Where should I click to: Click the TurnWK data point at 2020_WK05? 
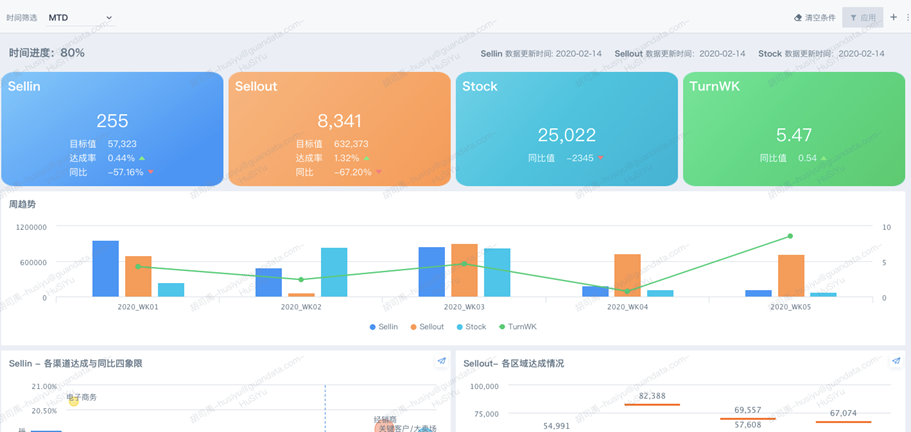pyautogui.click(x=790, y=236)
